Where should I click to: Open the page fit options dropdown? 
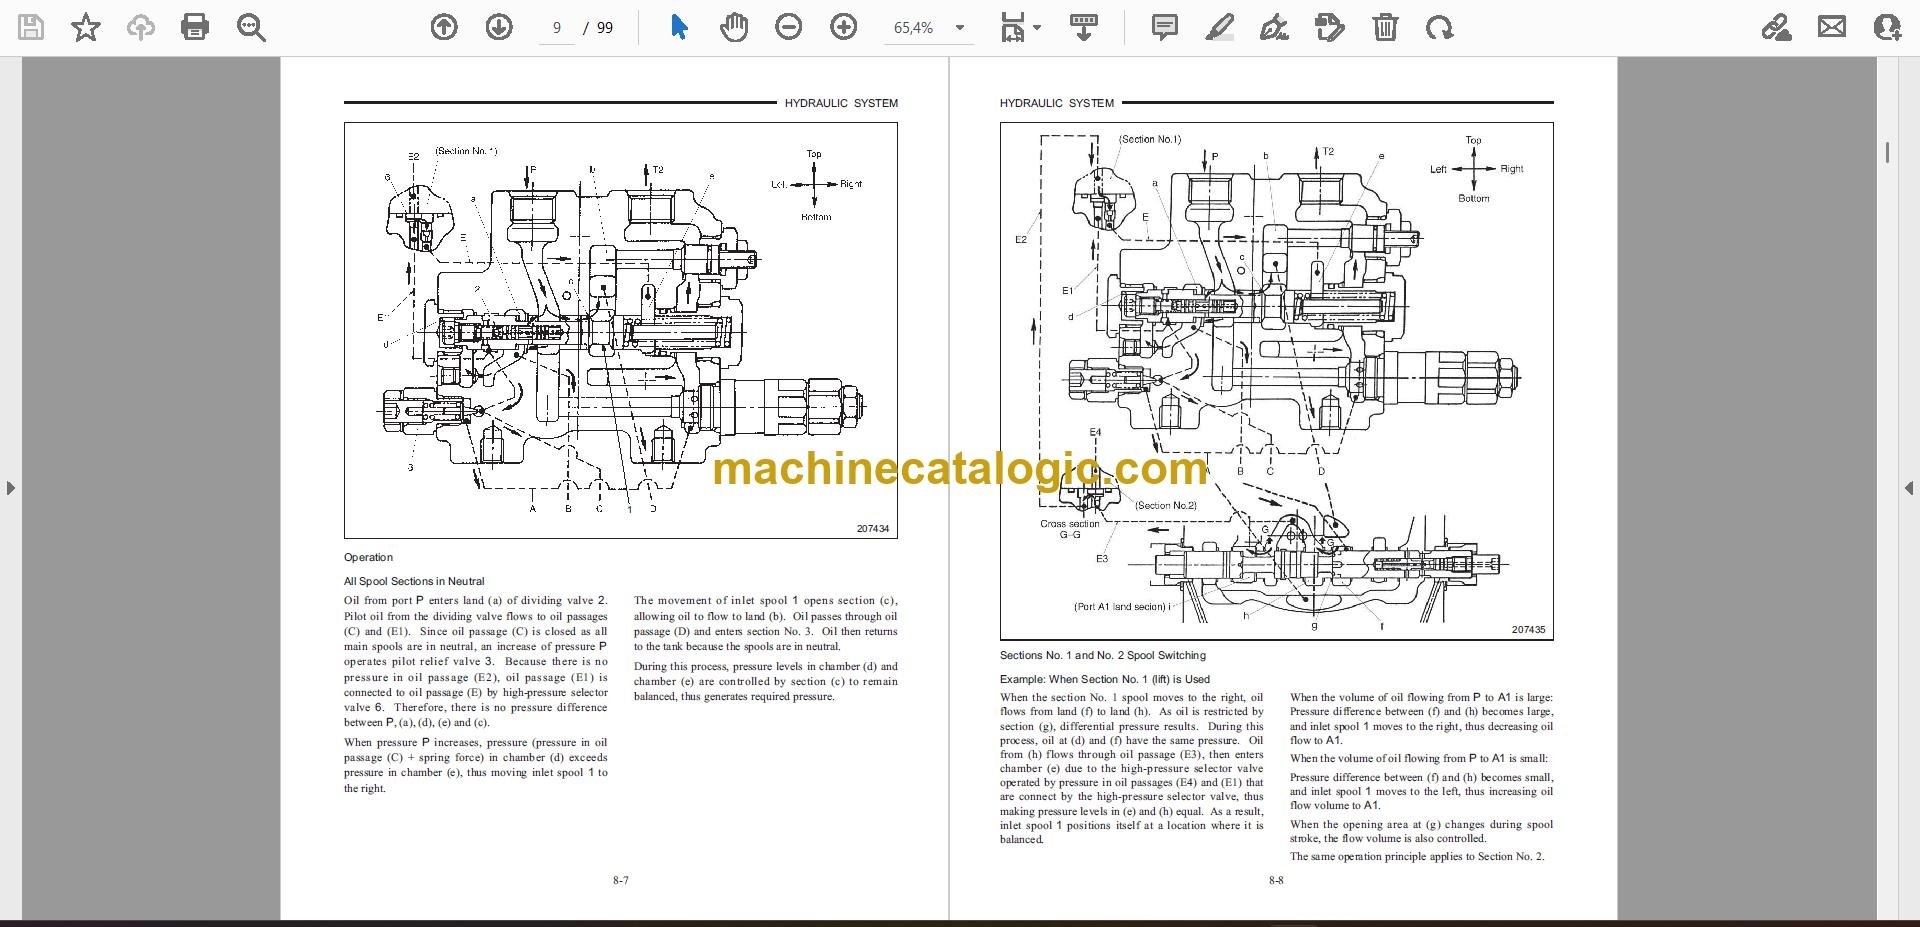pos(1021,28)
